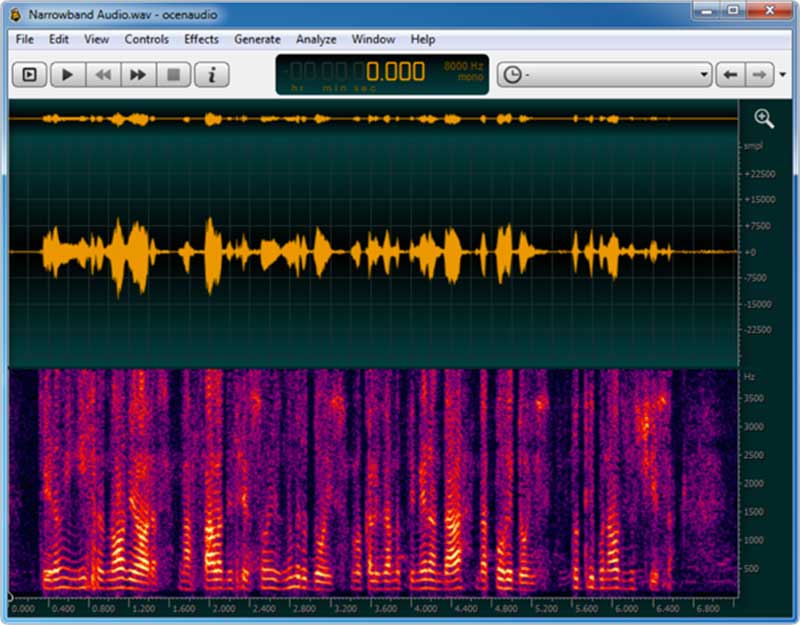Go forward with the right arrow button

pos(759,75)
